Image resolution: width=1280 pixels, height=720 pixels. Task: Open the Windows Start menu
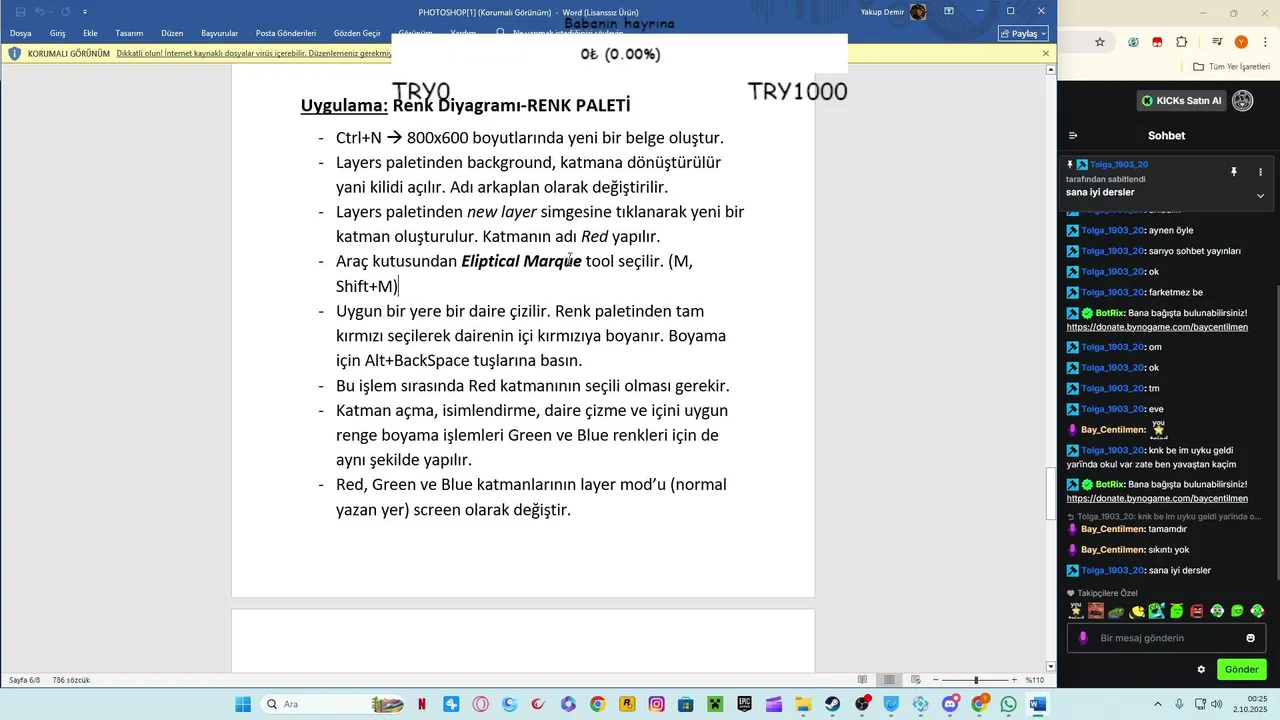click(x=243, y=704)
